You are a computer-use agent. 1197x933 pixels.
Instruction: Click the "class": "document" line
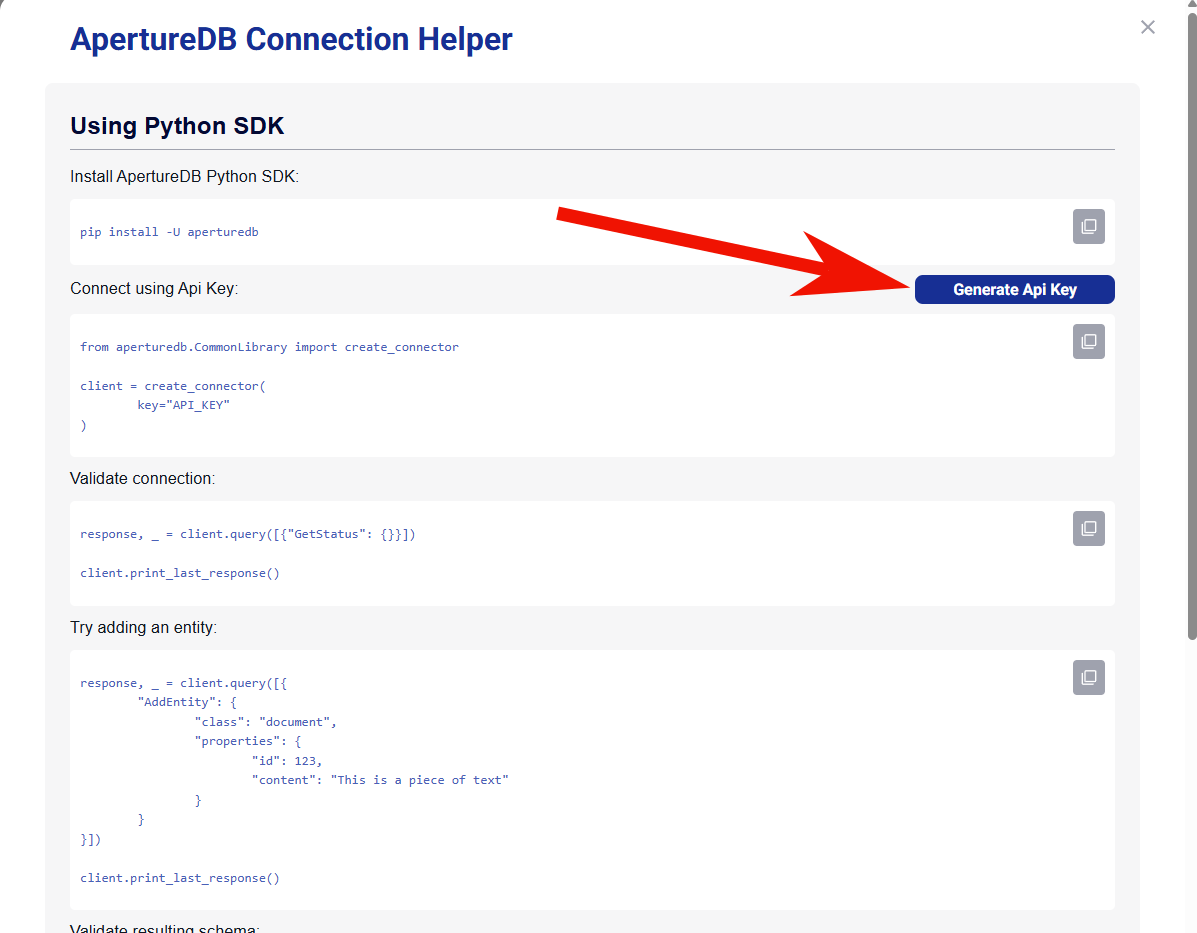point(266,722)
